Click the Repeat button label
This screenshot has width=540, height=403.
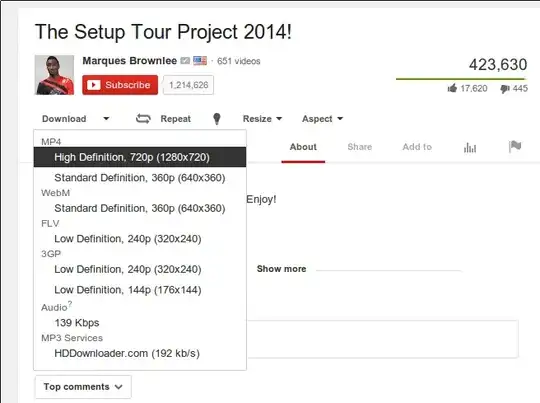[x=175, y=119]
